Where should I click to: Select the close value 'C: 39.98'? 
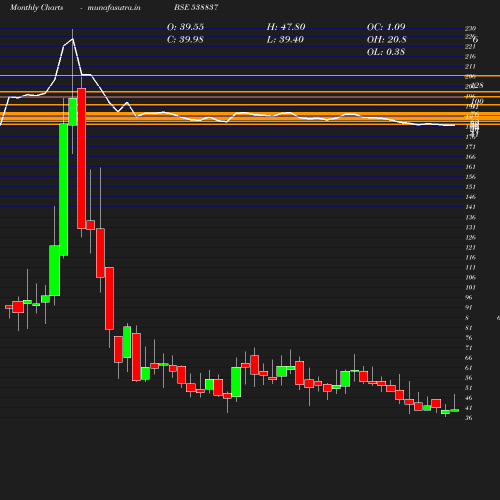click(185, 40)
